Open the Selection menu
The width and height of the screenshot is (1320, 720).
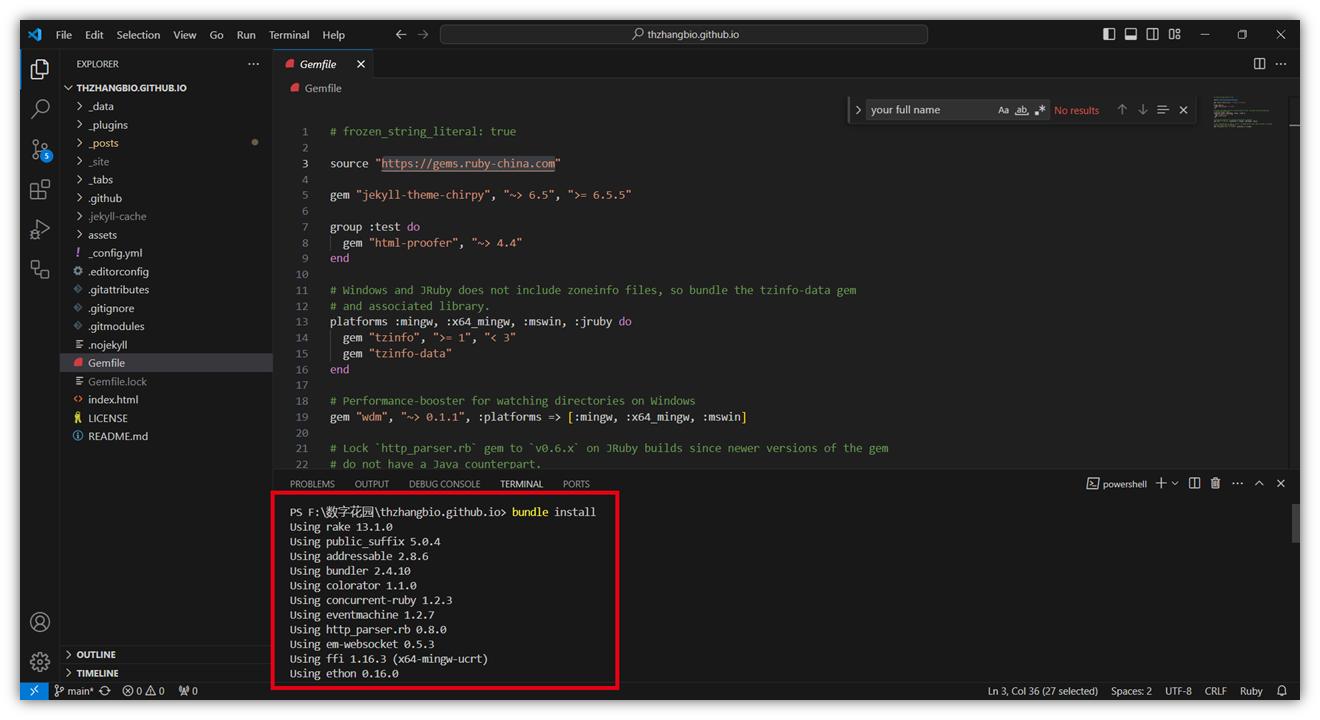(x=138, y=35)
